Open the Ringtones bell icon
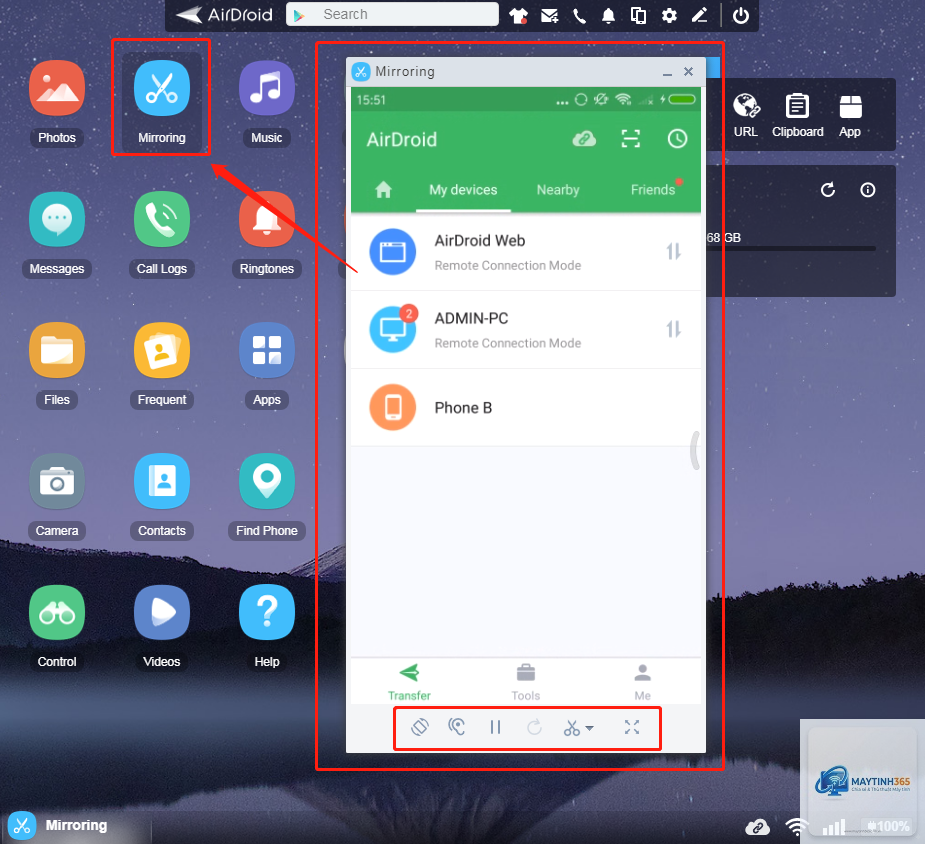The width and height of the screenshot is (925, 844). click(267, 219)
